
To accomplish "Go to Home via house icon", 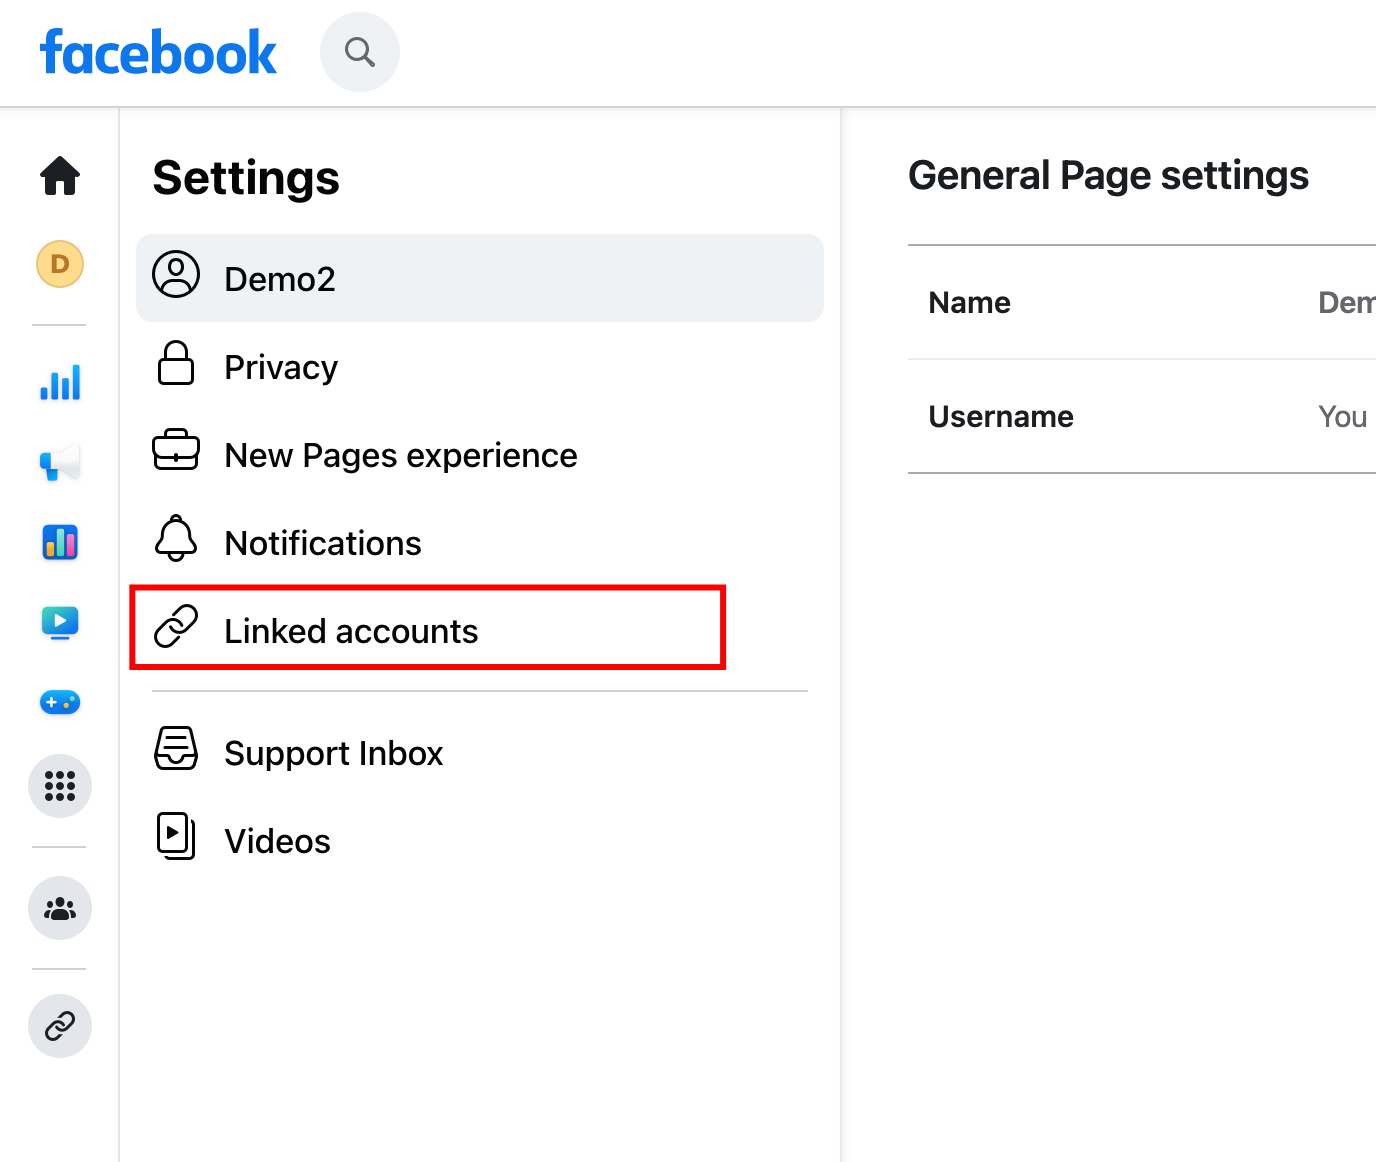I will (60, 176).
